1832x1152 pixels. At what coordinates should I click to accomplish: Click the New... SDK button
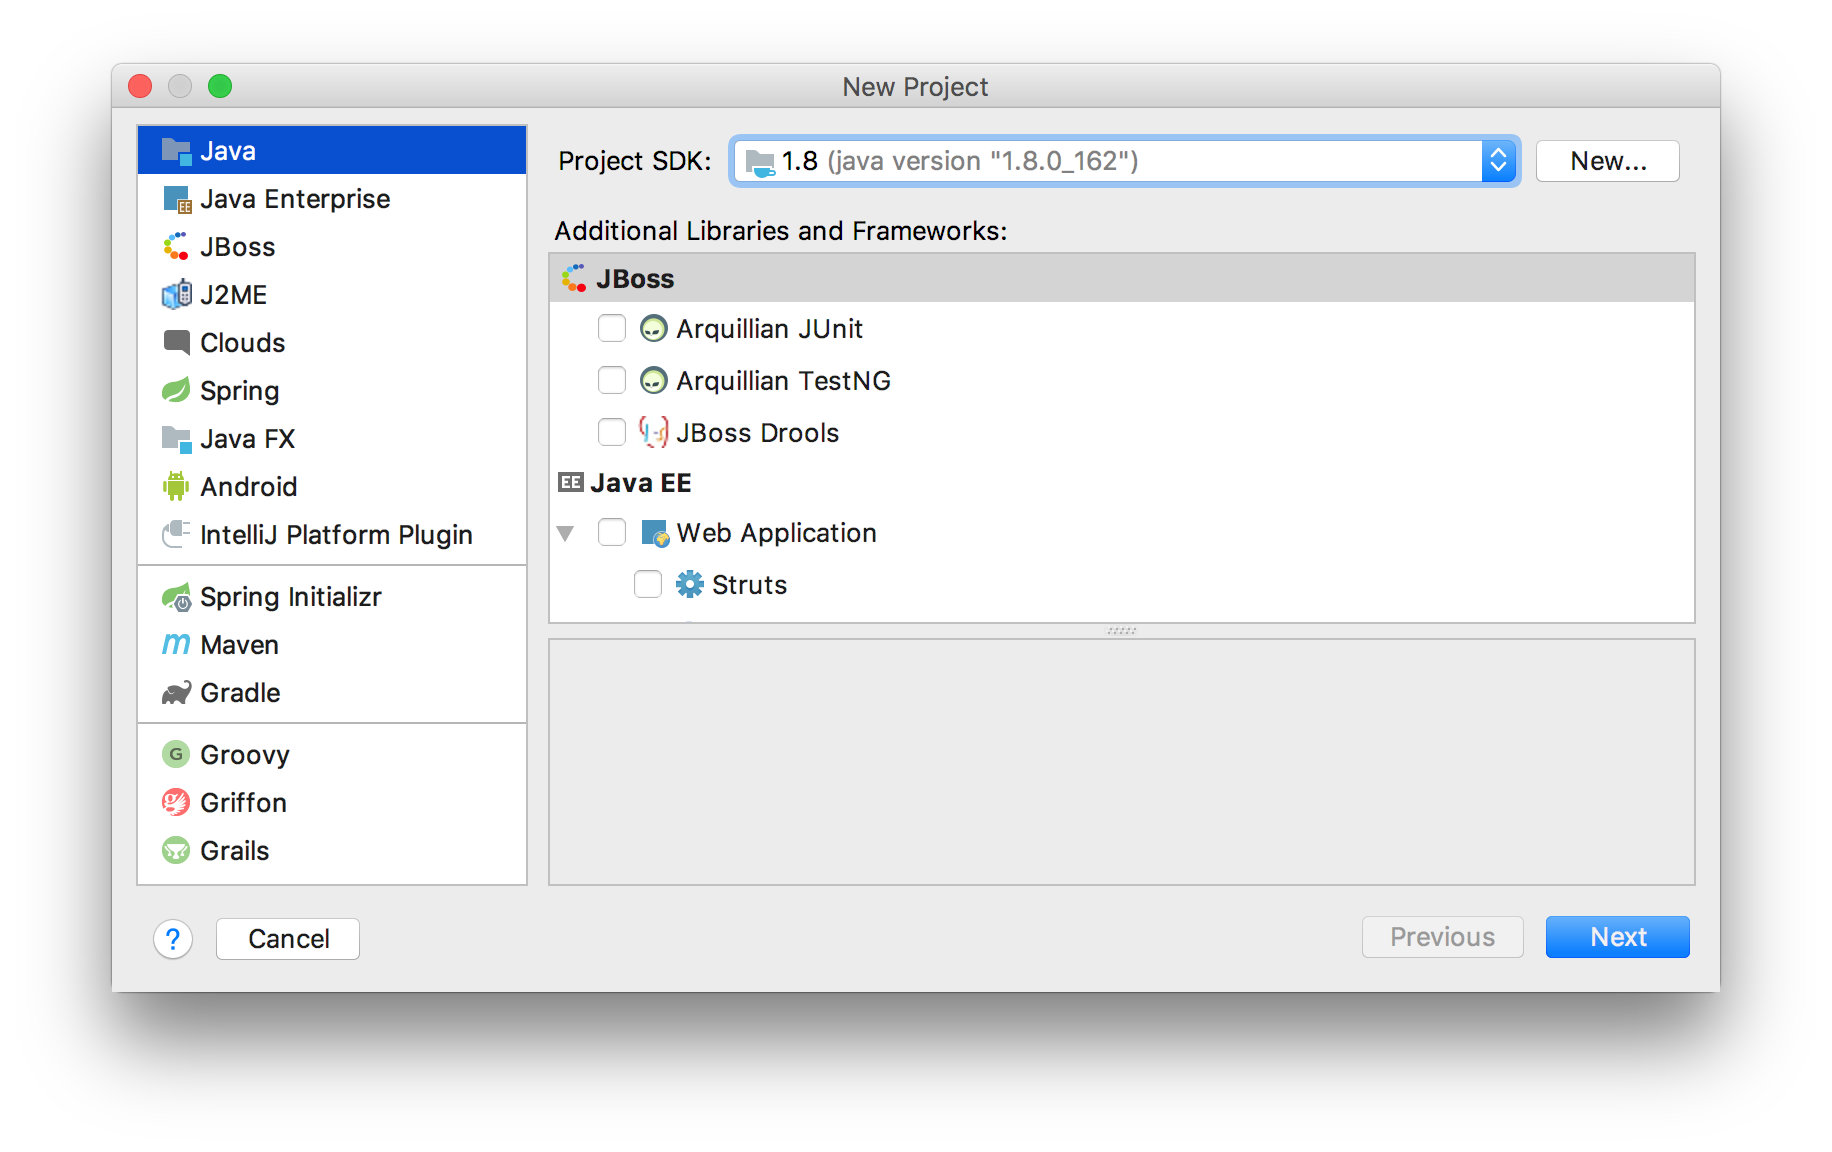[x=1608, y=161]
